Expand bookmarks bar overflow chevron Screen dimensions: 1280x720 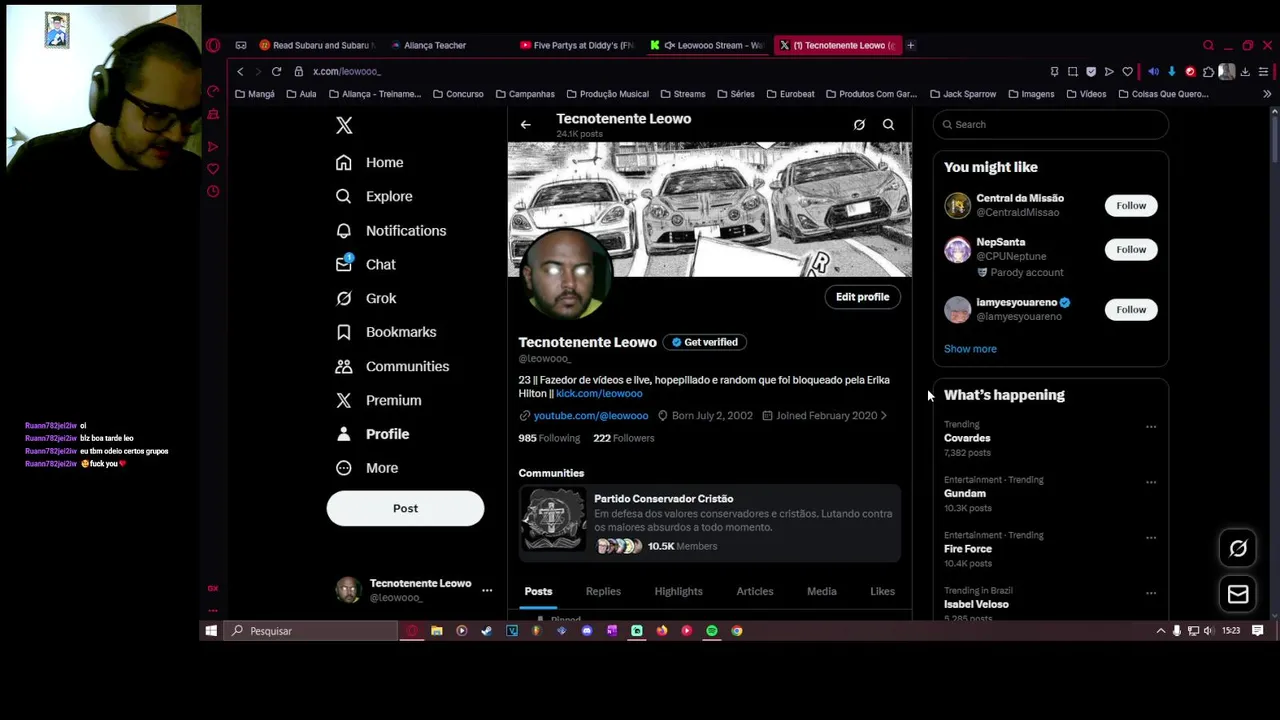click(x=1267, y=94)
